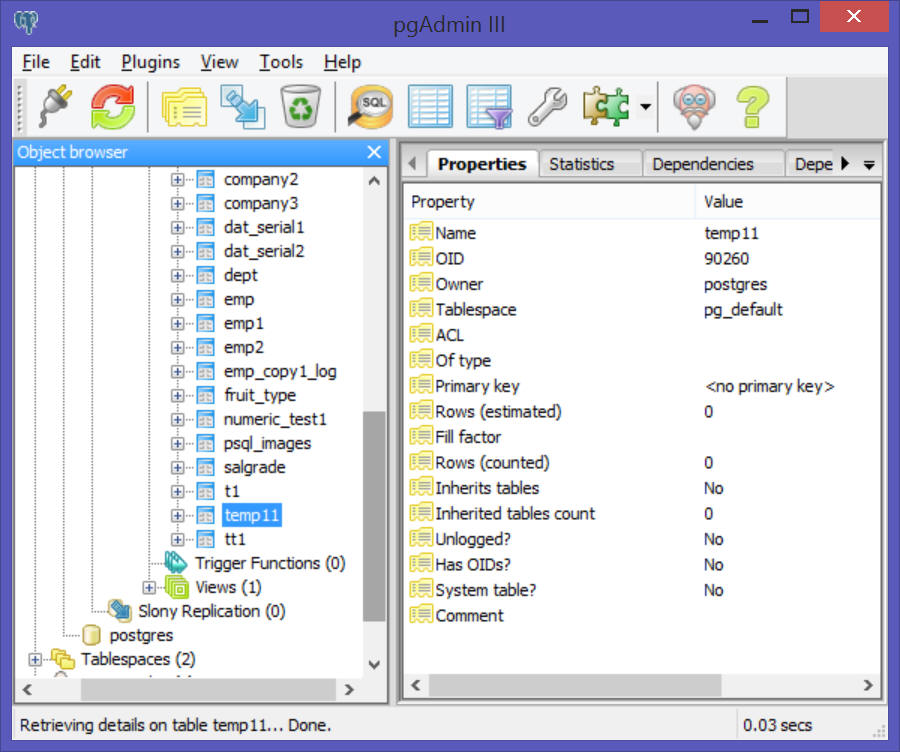Refresh the selected object
The image size is (900, 752).
tap(113, 106)
